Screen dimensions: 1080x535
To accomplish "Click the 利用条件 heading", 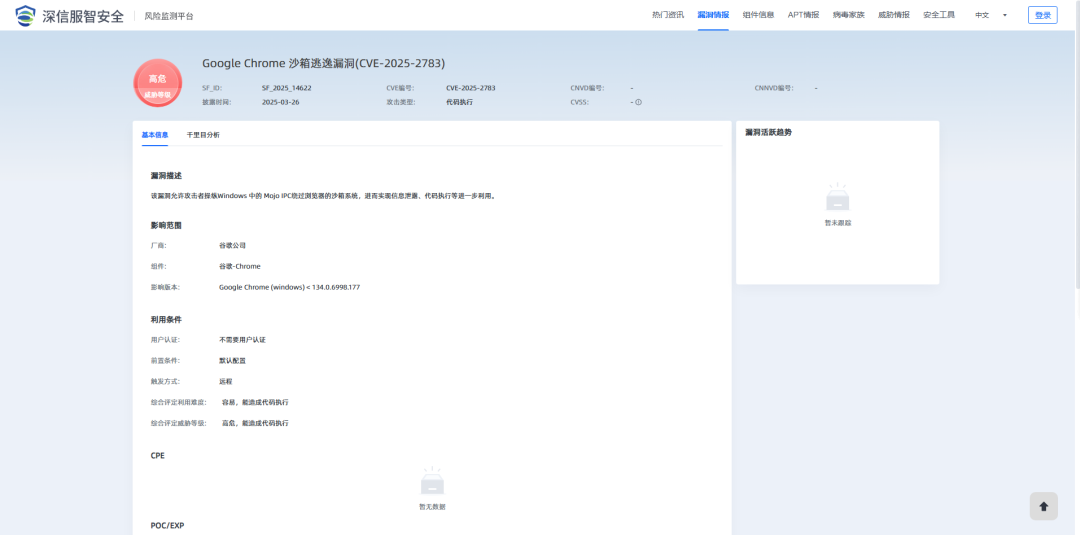I will point(166,319).
